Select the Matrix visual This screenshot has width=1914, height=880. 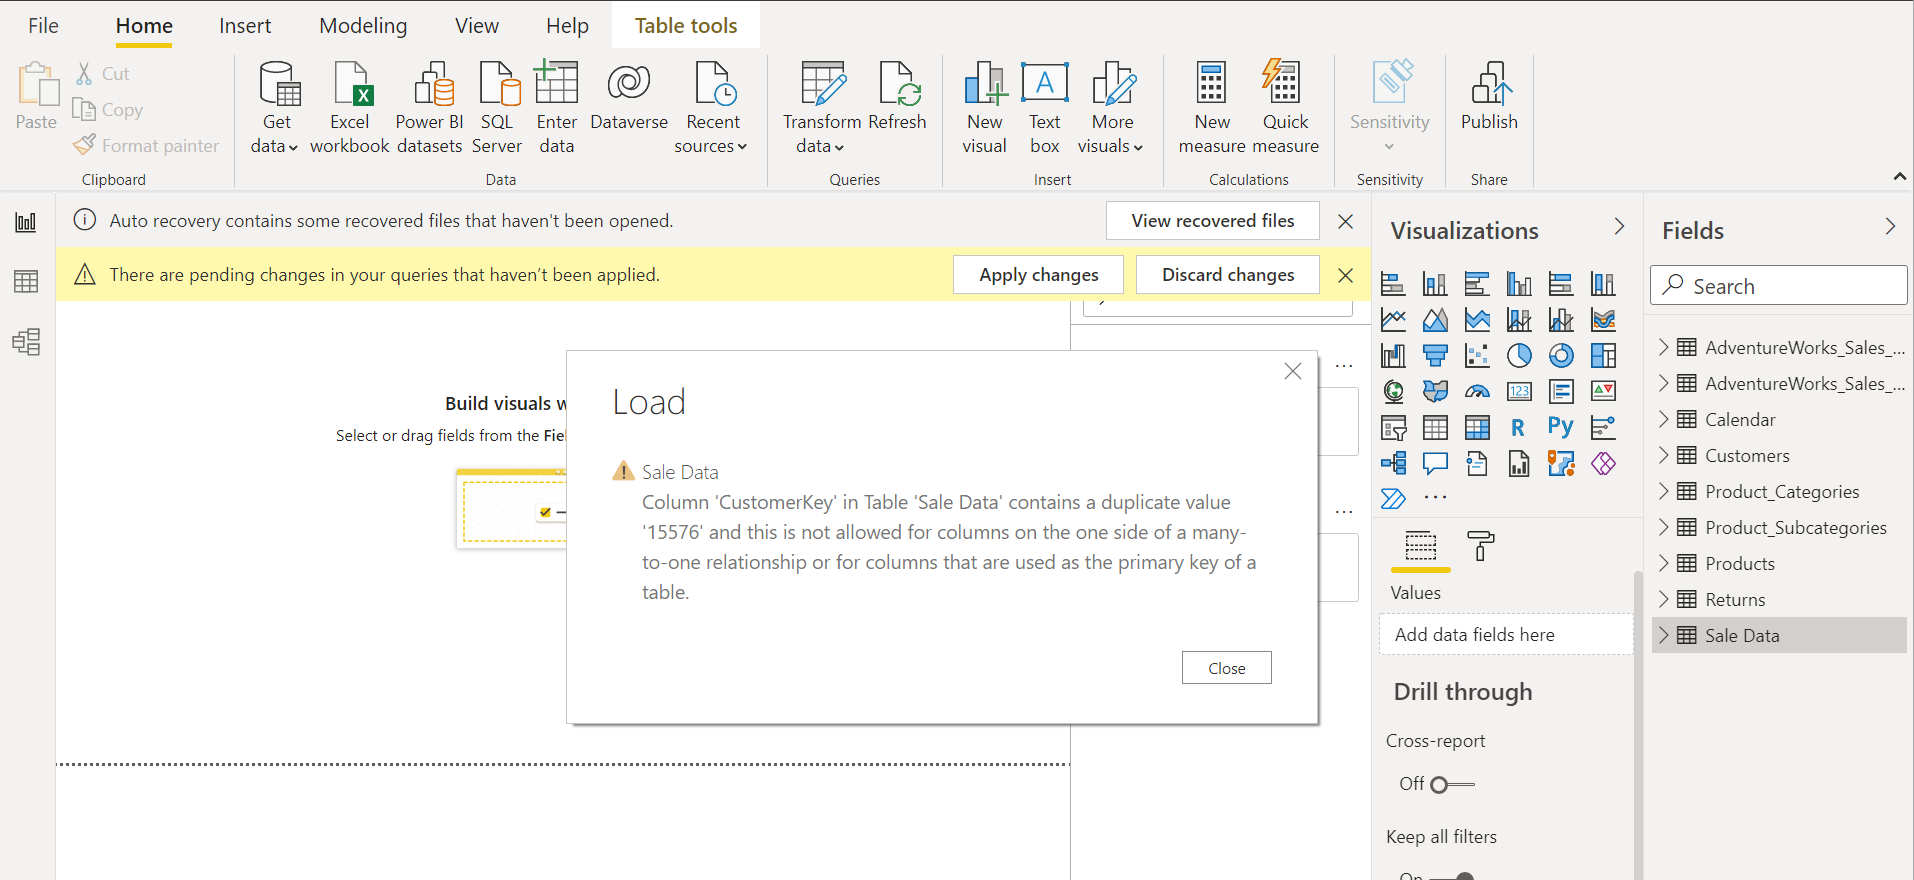(1477, 428)
